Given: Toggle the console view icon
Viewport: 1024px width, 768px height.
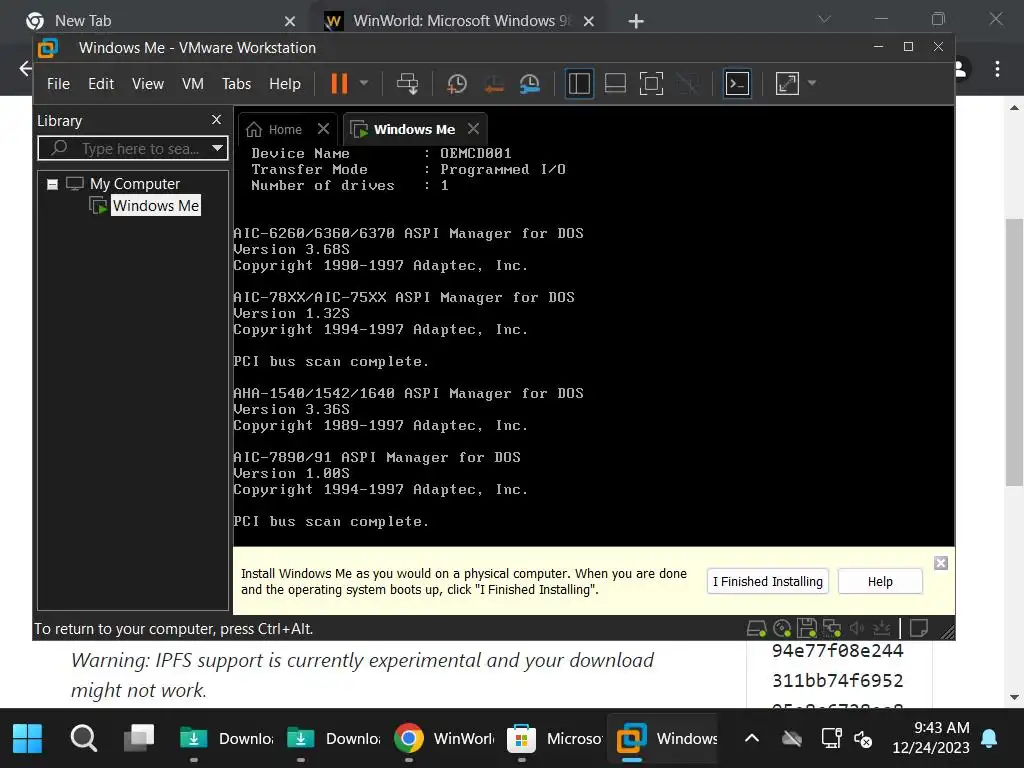Looking at the screenshot, I should [x=737, y=84].
